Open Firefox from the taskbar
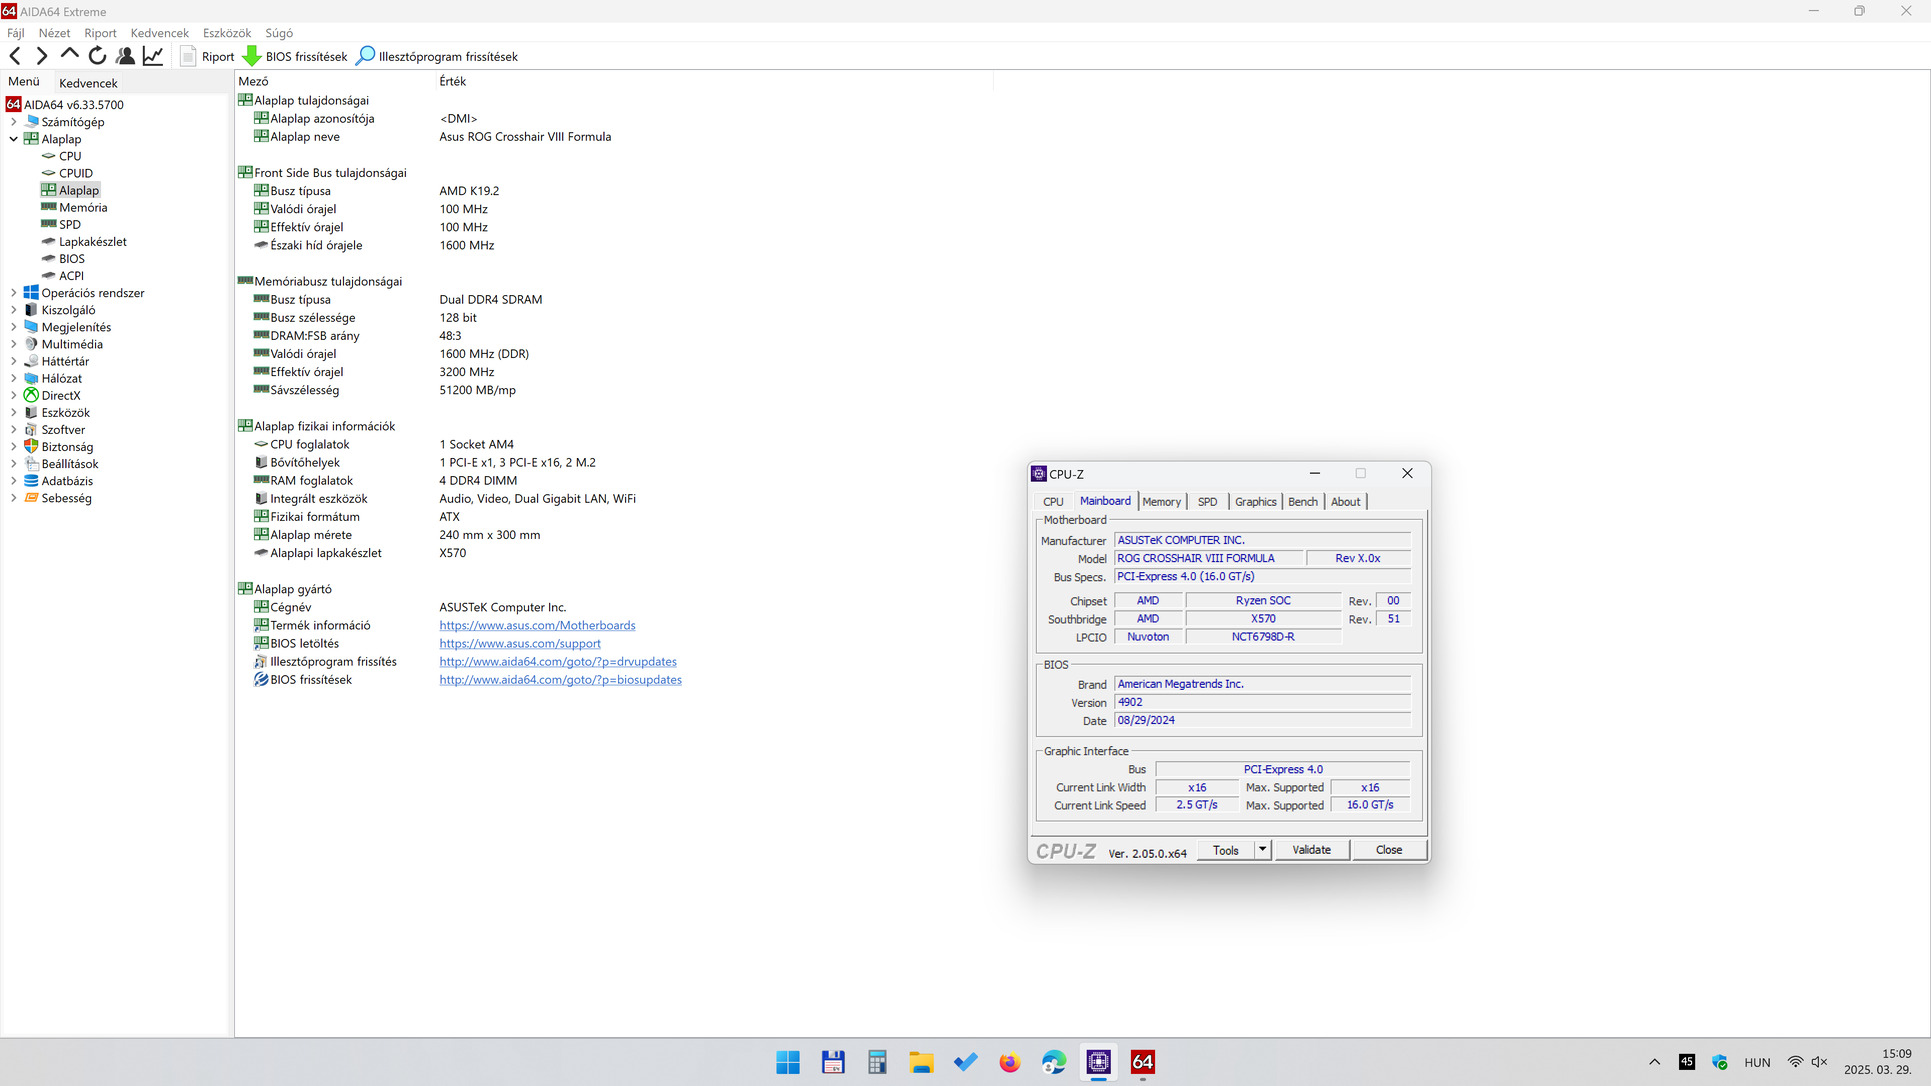The width and height of the screenshot is (1931, 1086). (1009, 1062)
